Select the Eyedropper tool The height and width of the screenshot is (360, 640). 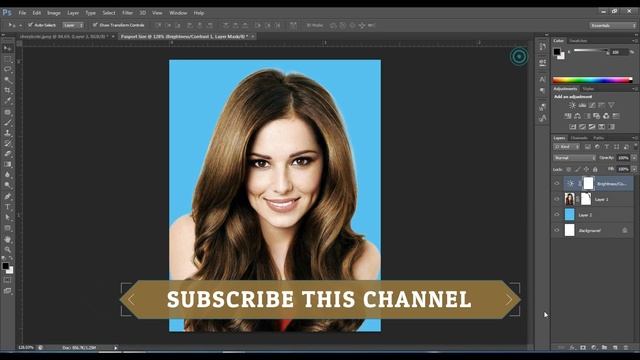click(7, 101)
